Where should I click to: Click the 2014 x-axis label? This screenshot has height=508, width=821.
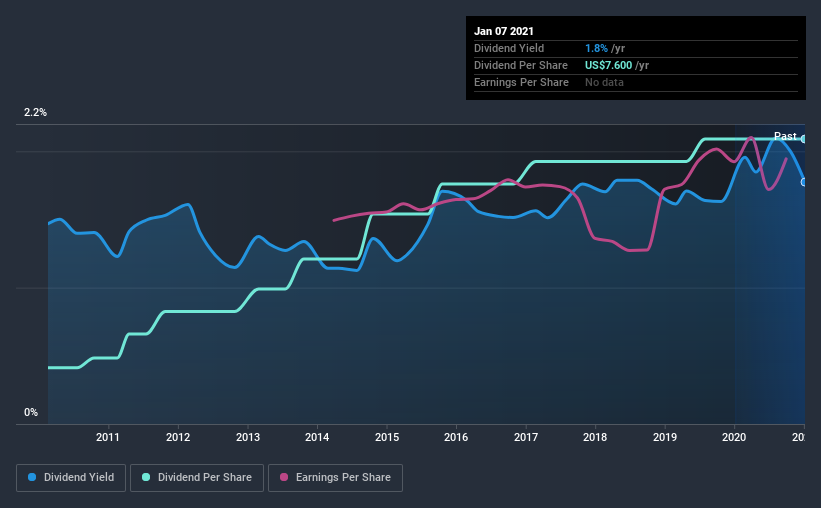[x=317, y=437]
